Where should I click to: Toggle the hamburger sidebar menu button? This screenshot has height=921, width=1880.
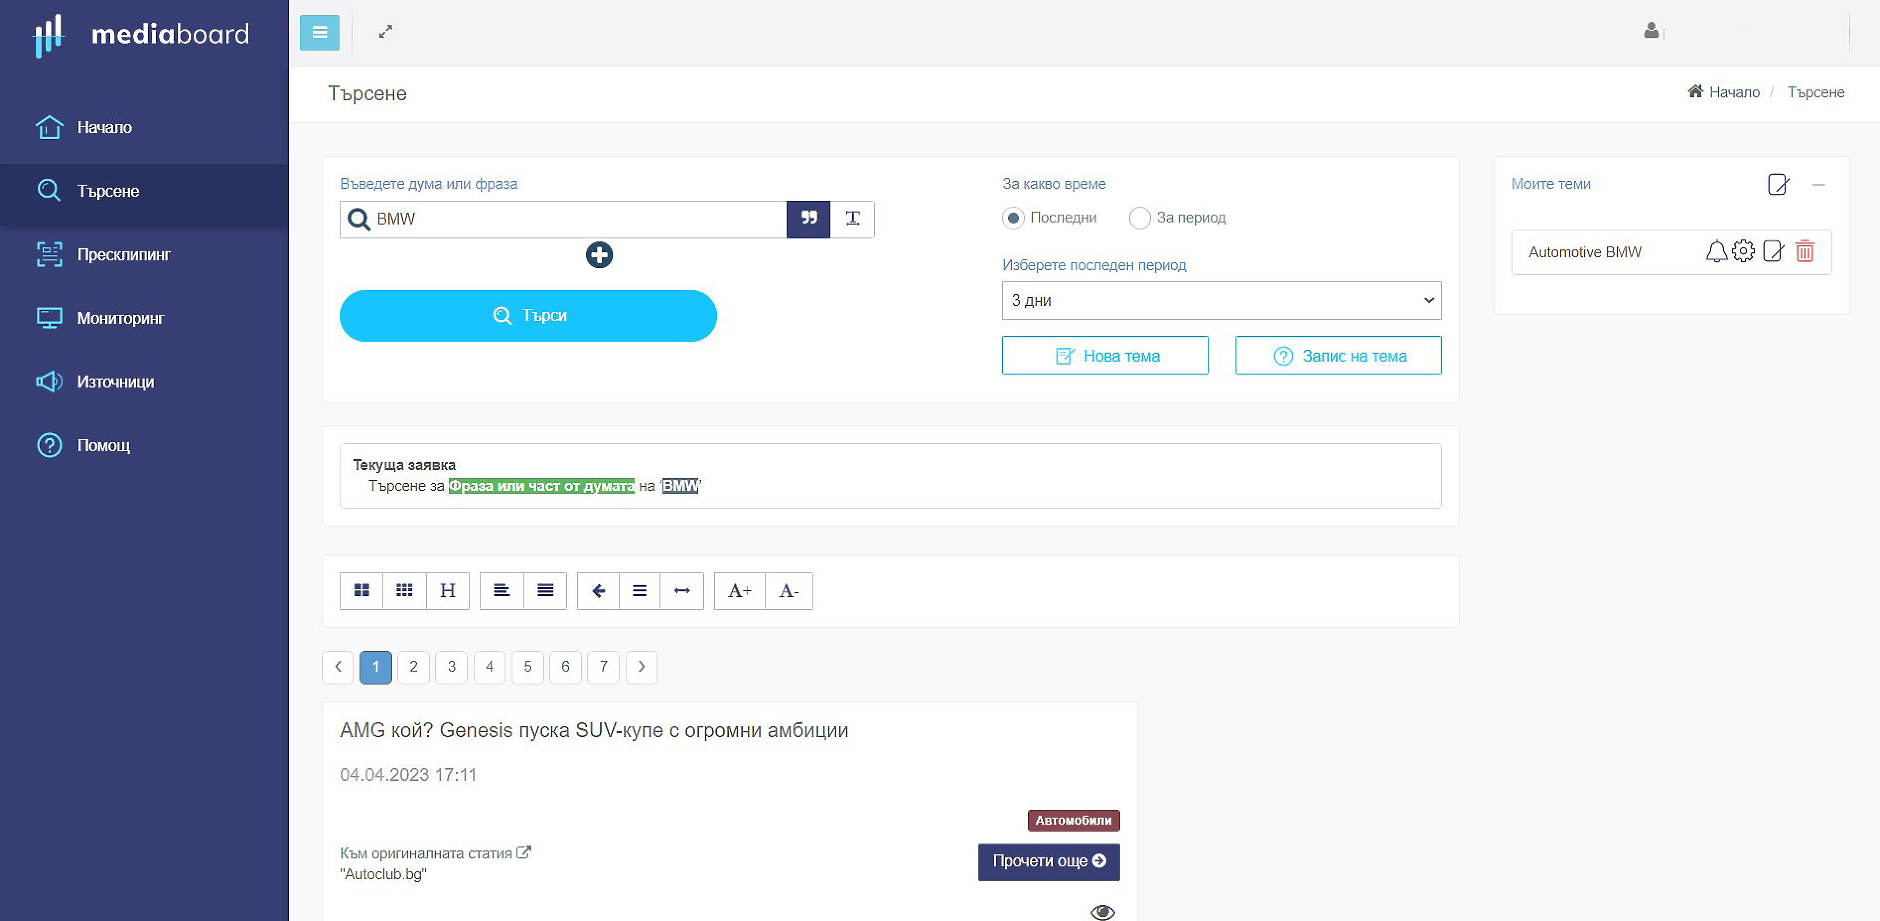[x=320, y=32]
